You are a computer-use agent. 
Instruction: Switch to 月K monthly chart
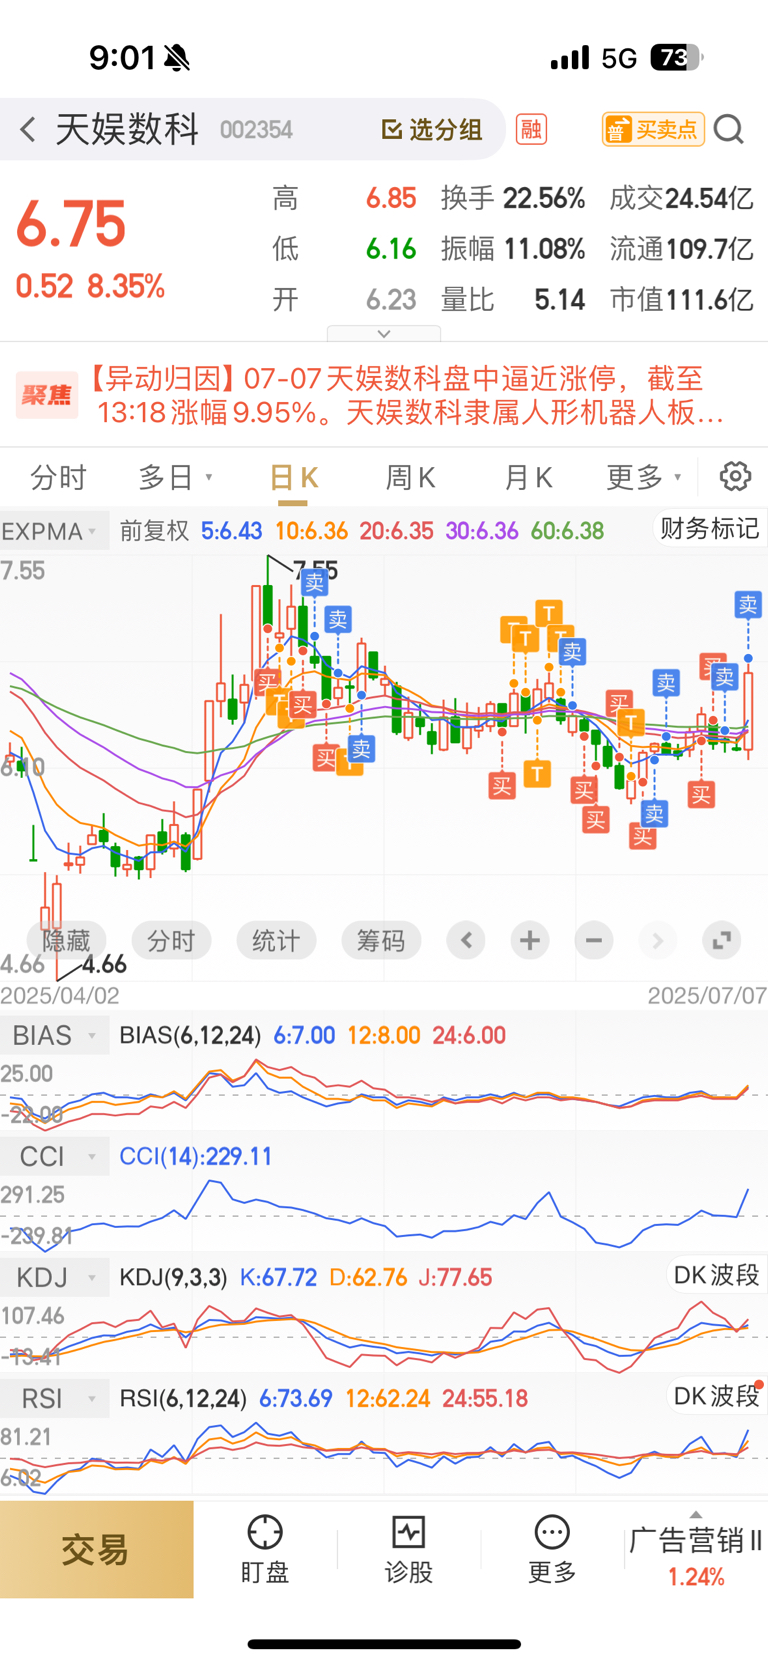point(528,478)
